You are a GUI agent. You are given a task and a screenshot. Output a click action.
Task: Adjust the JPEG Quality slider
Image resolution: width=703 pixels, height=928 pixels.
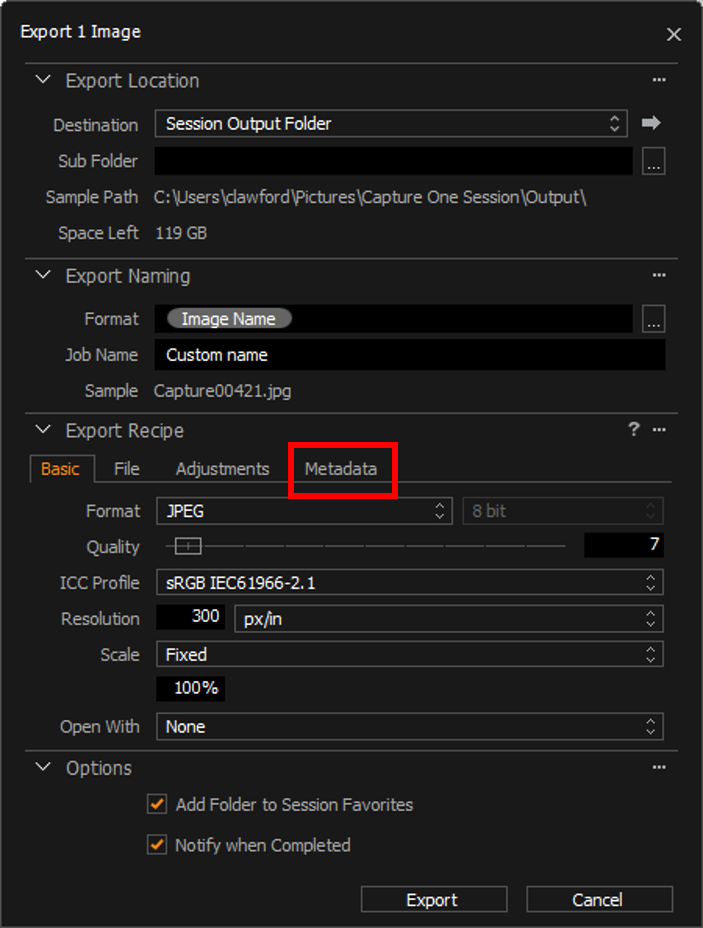[x=185, y=546]
